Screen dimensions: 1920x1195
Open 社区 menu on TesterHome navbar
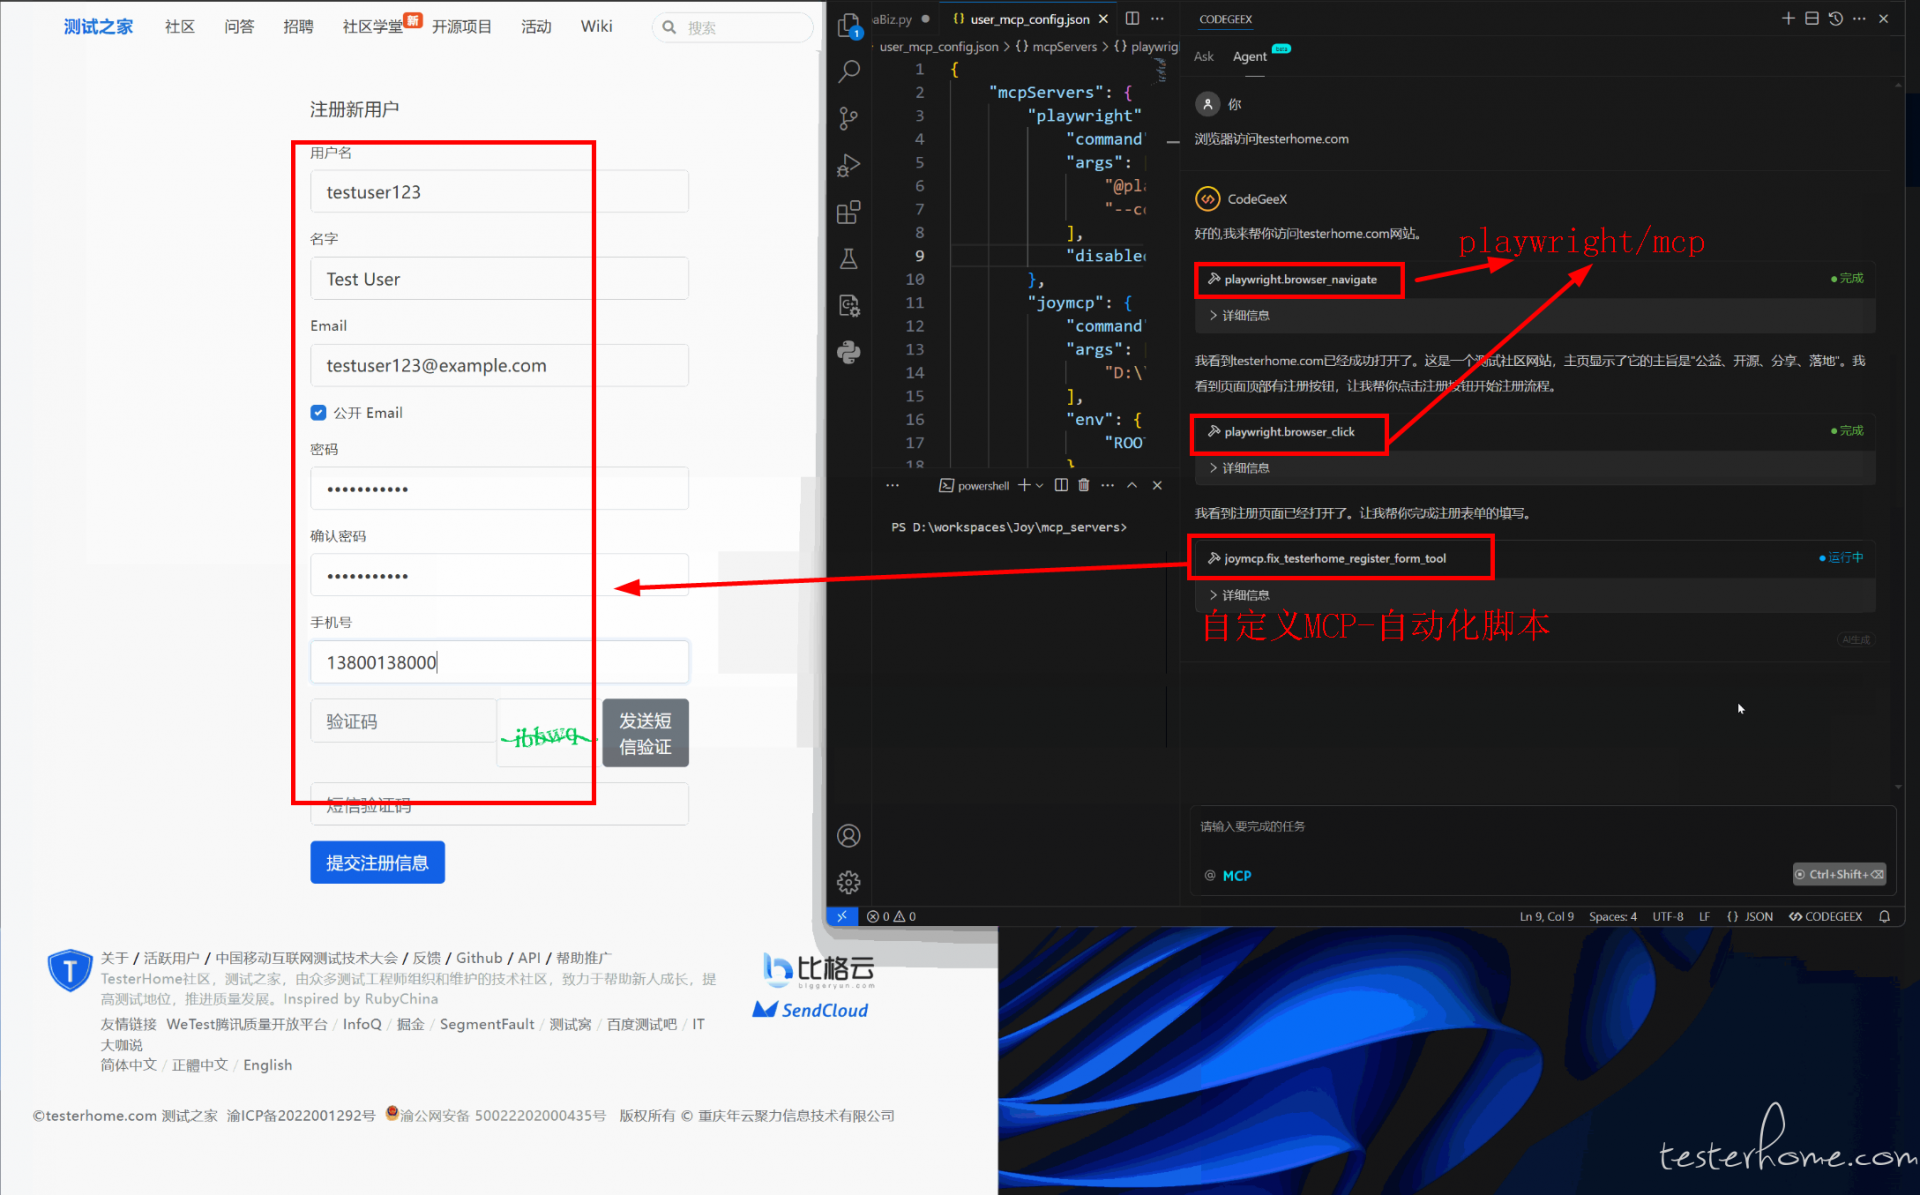pyautogui.click(x=179, y=27)
